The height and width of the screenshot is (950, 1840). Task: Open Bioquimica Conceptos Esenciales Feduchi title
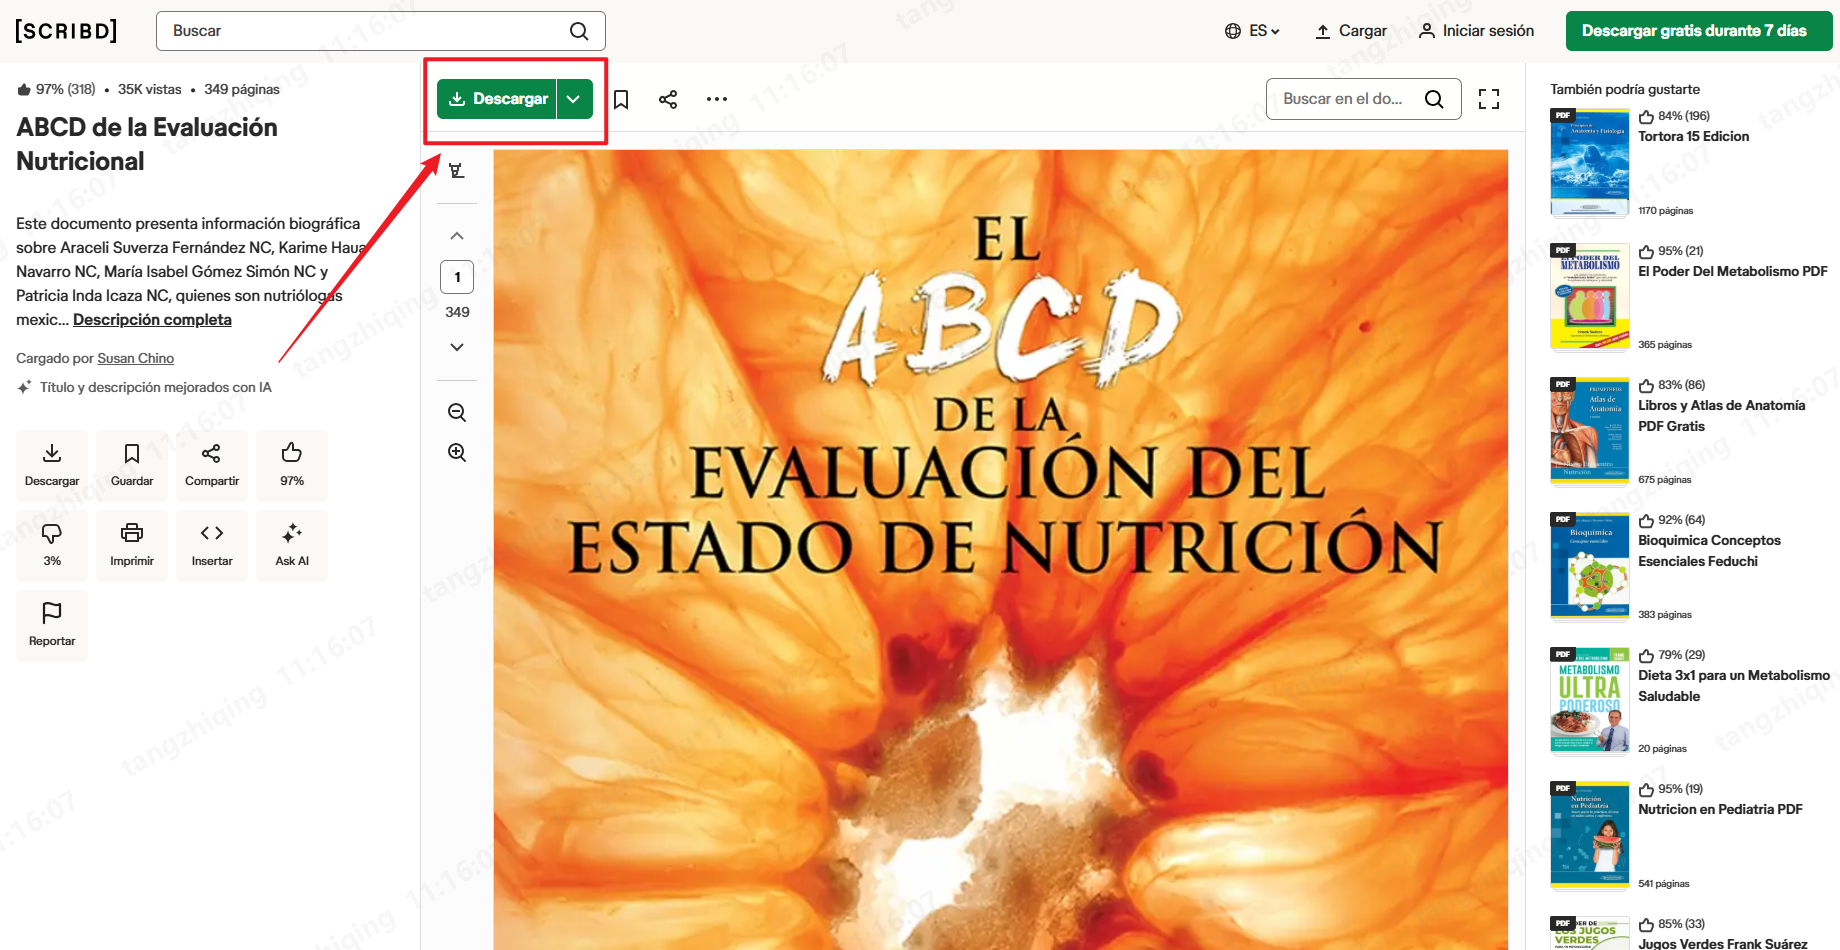pos(1709,551)
